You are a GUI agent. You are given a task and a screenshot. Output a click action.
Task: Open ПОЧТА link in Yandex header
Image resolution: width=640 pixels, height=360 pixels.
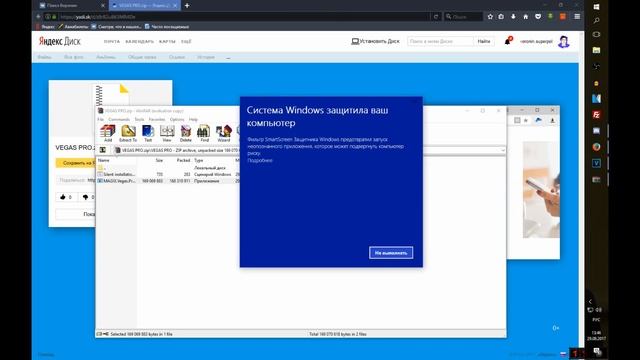click(112, 42)
